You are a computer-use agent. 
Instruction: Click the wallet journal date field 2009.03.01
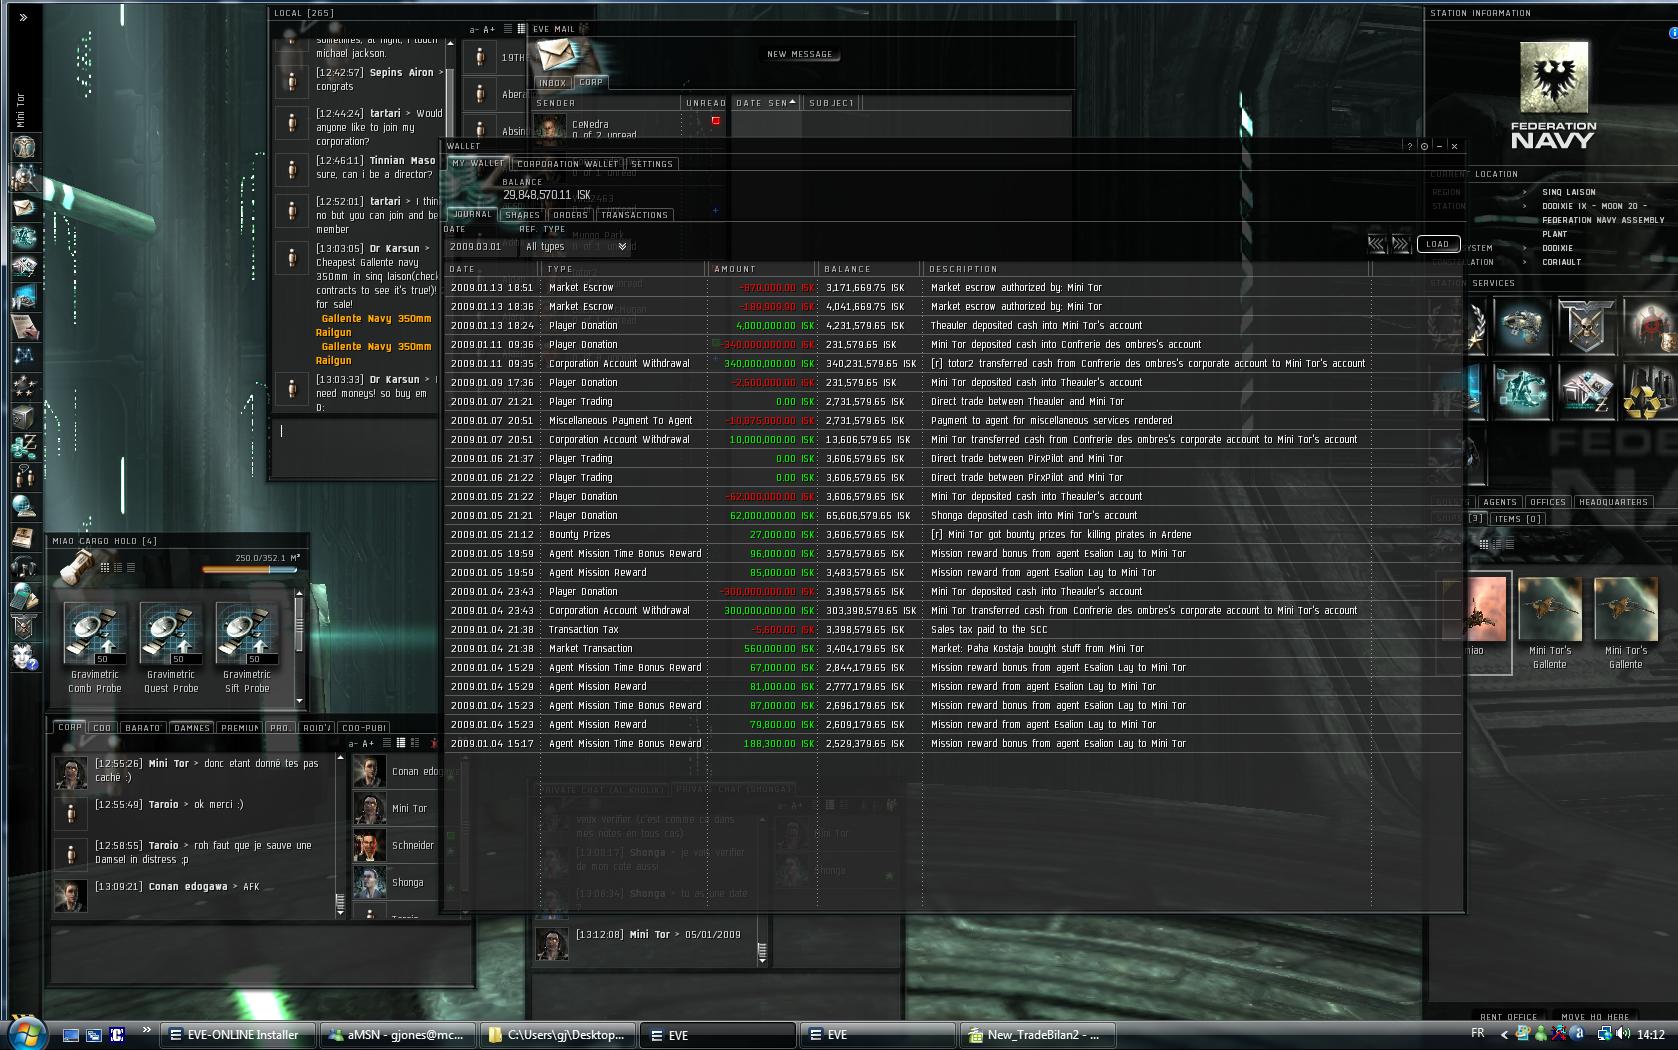click(x=481, y=246)
